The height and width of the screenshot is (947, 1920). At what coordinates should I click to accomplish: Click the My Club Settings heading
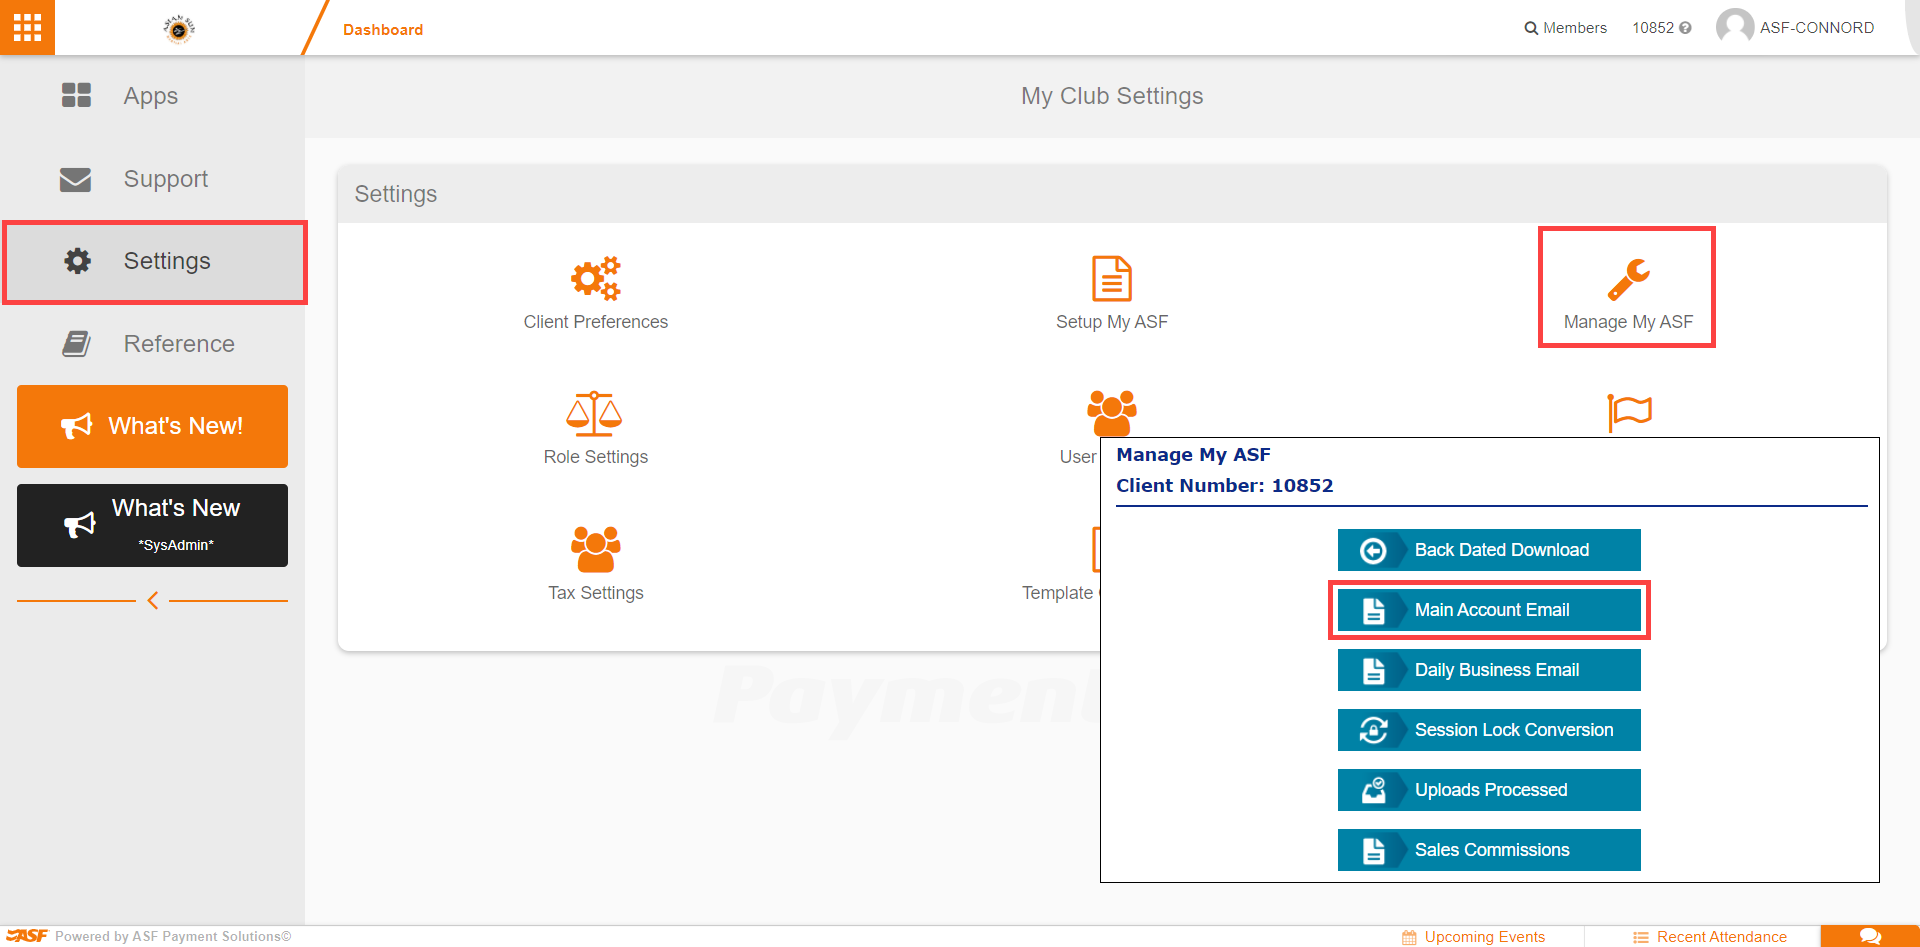click(x=1112, y=96)
